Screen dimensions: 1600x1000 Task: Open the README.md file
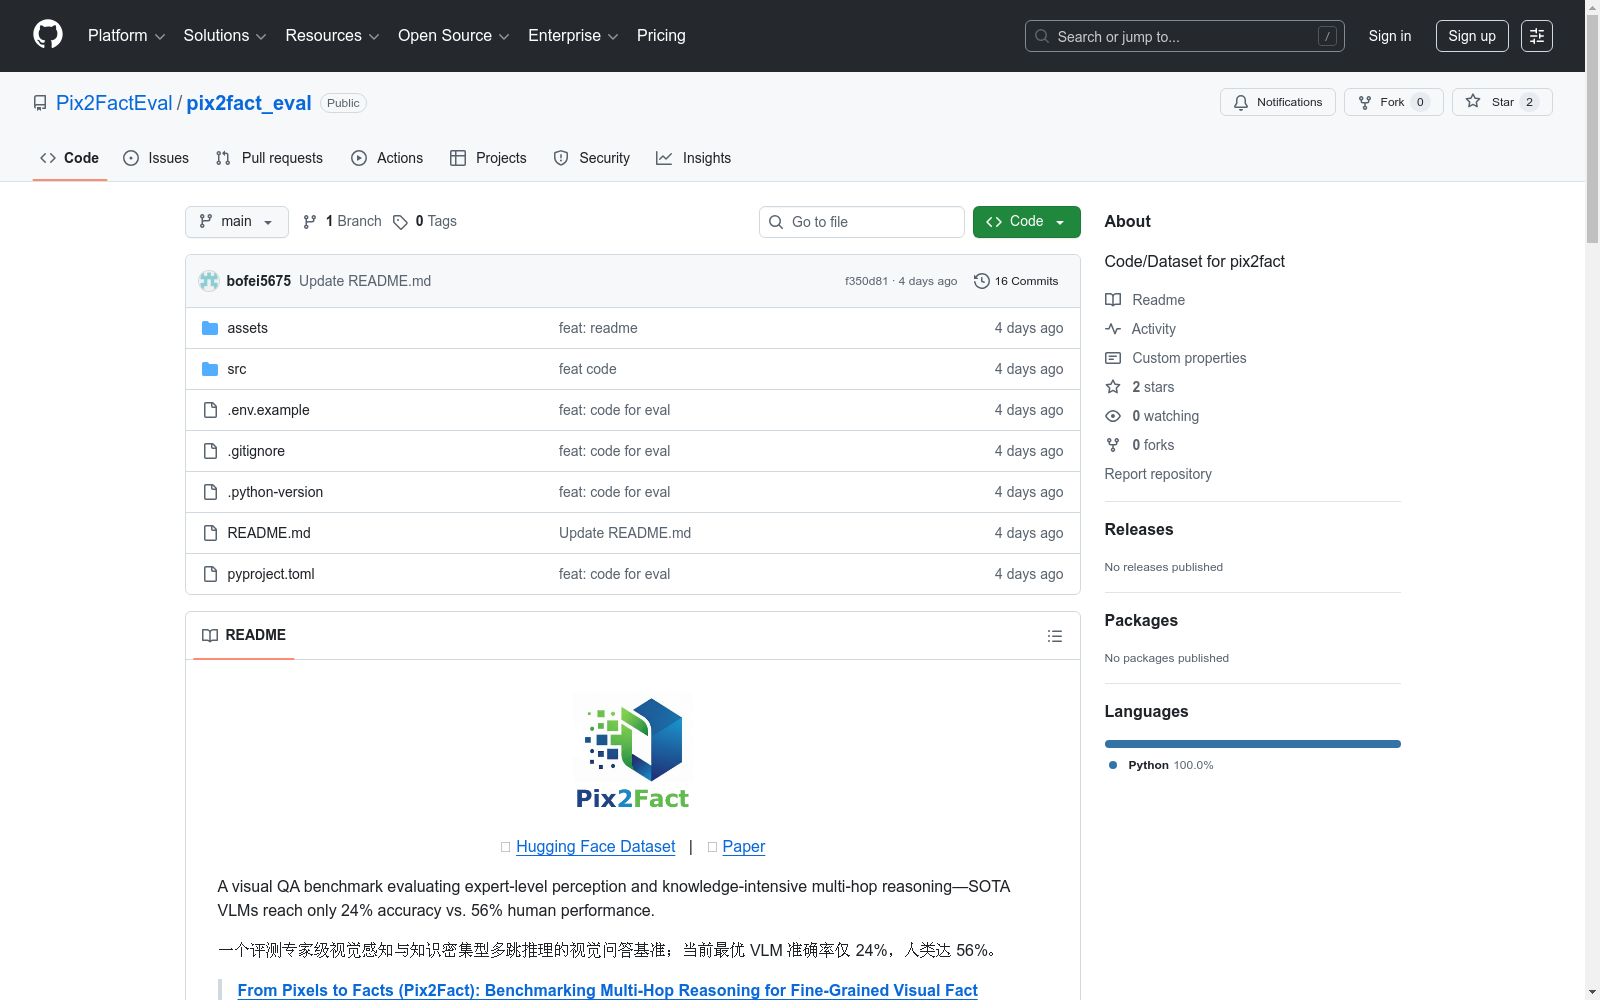(x=269, y=533)
